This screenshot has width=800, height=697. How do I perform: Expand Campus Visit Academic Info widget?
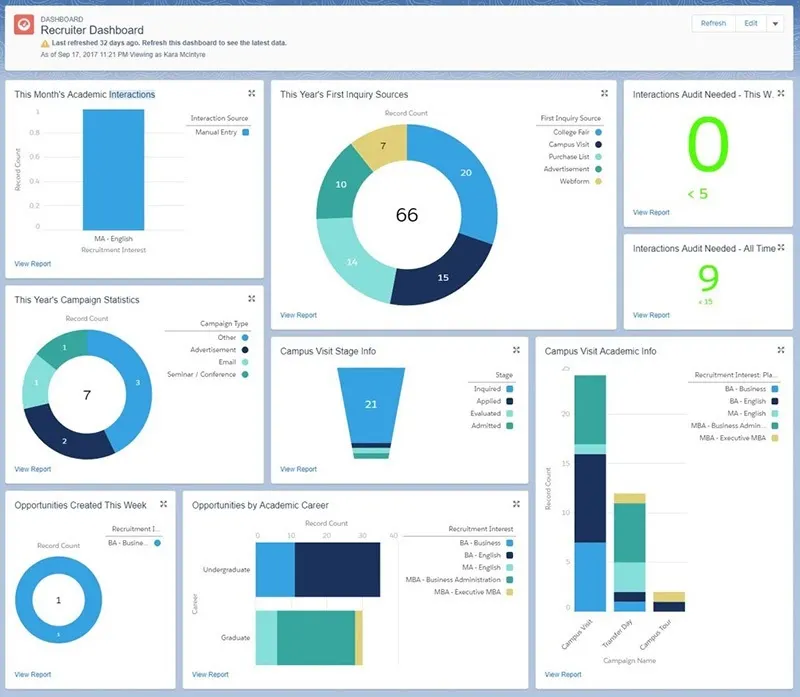pos(782,351)
